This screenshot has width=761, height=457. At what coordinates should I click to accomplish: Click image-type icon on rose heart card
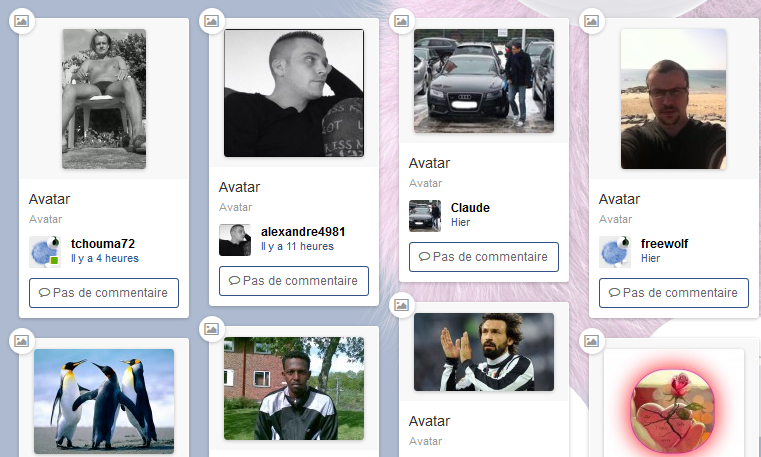pos(591,341)
